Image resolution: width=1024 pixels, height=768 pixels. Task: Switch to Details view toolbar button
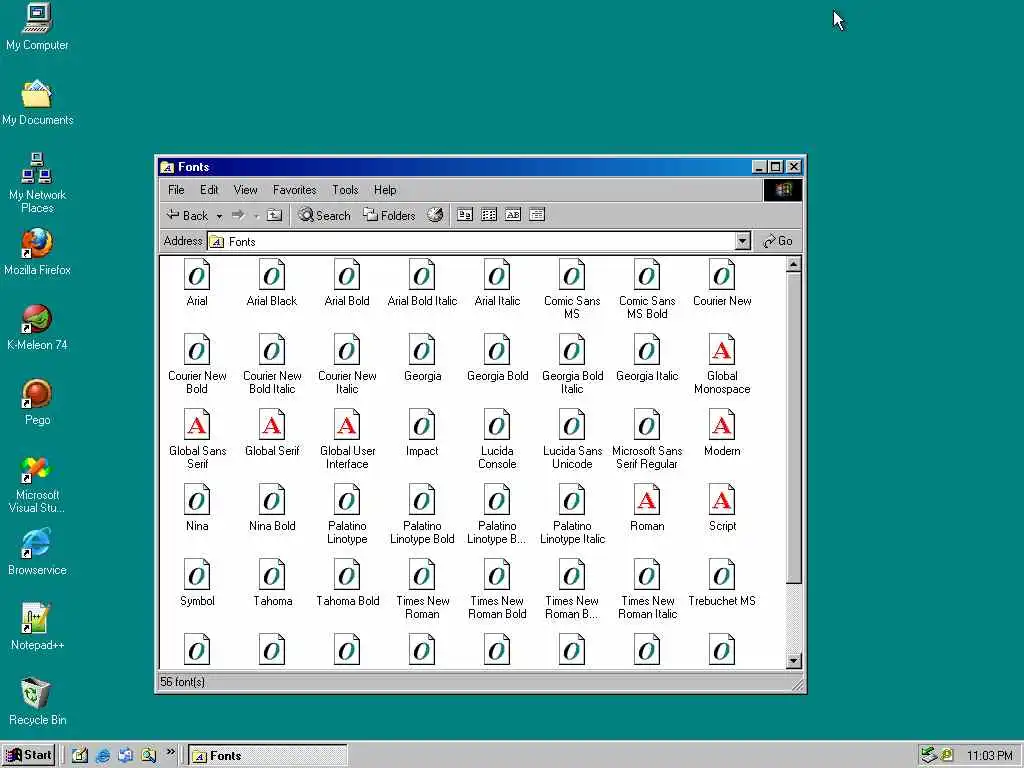537,215
